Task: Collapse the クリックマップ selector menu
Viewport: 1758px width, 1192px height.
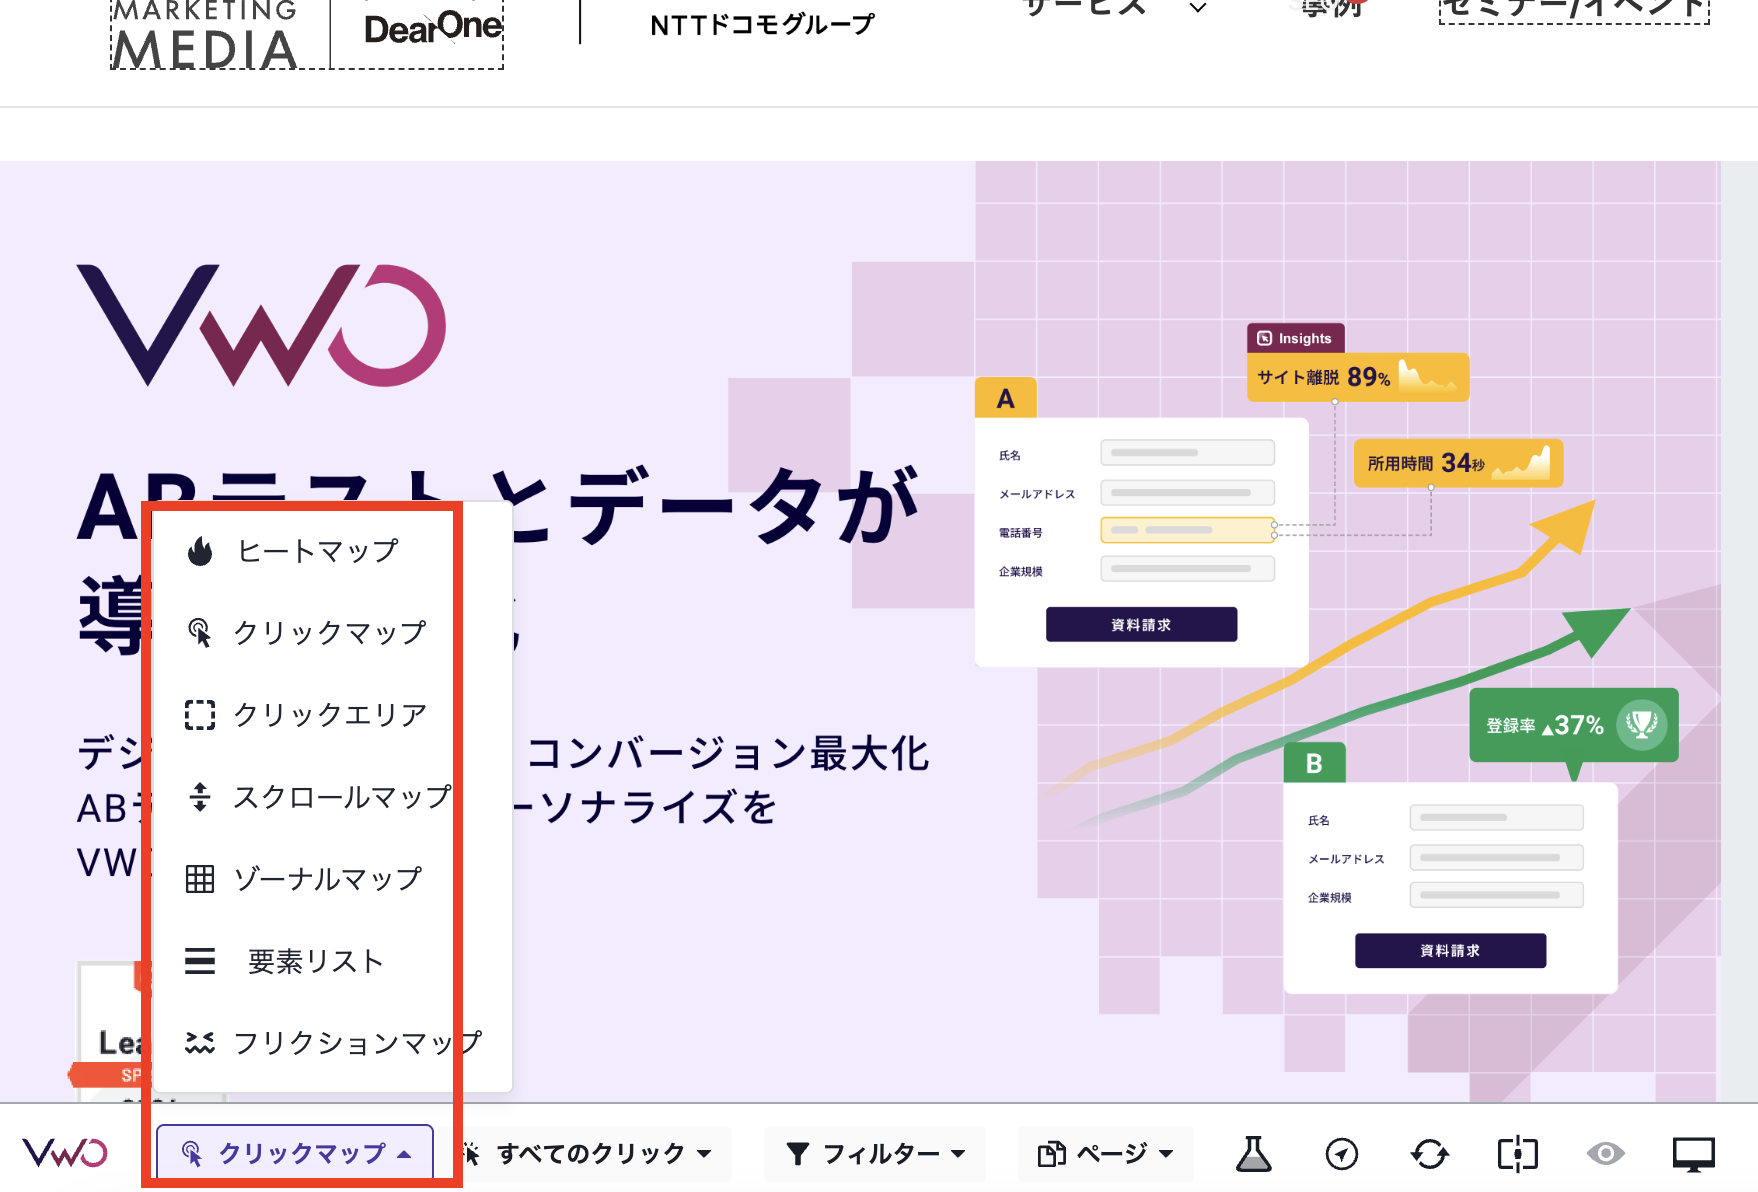Action: pyautogui.click(x=294, y=1153)
